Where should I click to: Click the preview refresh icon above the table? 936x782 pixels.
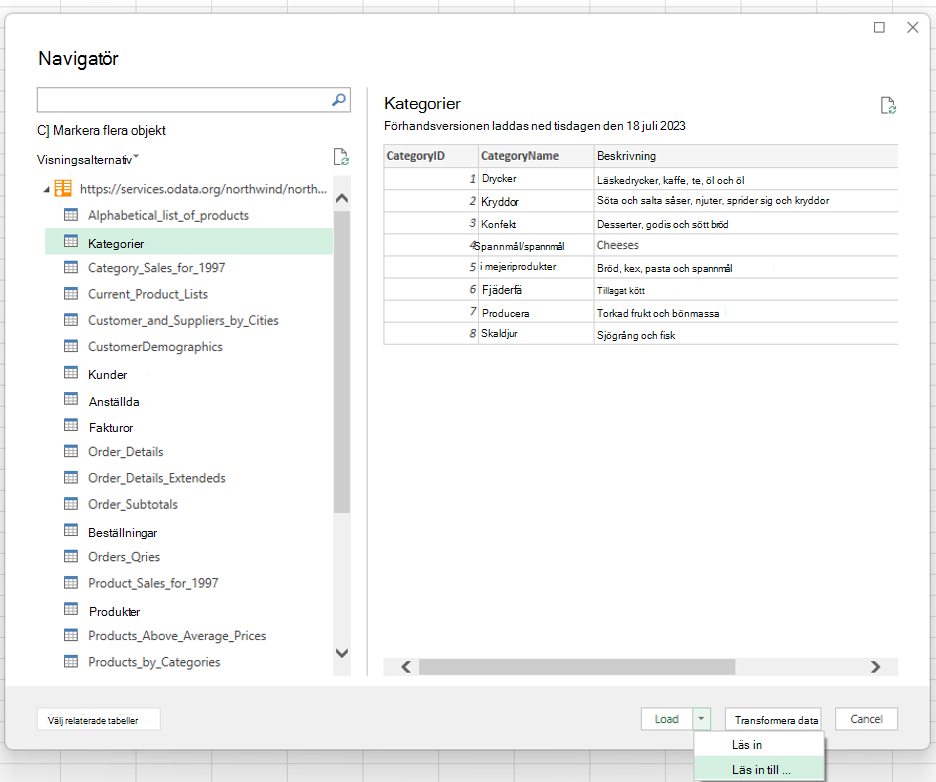pos(888,106)
